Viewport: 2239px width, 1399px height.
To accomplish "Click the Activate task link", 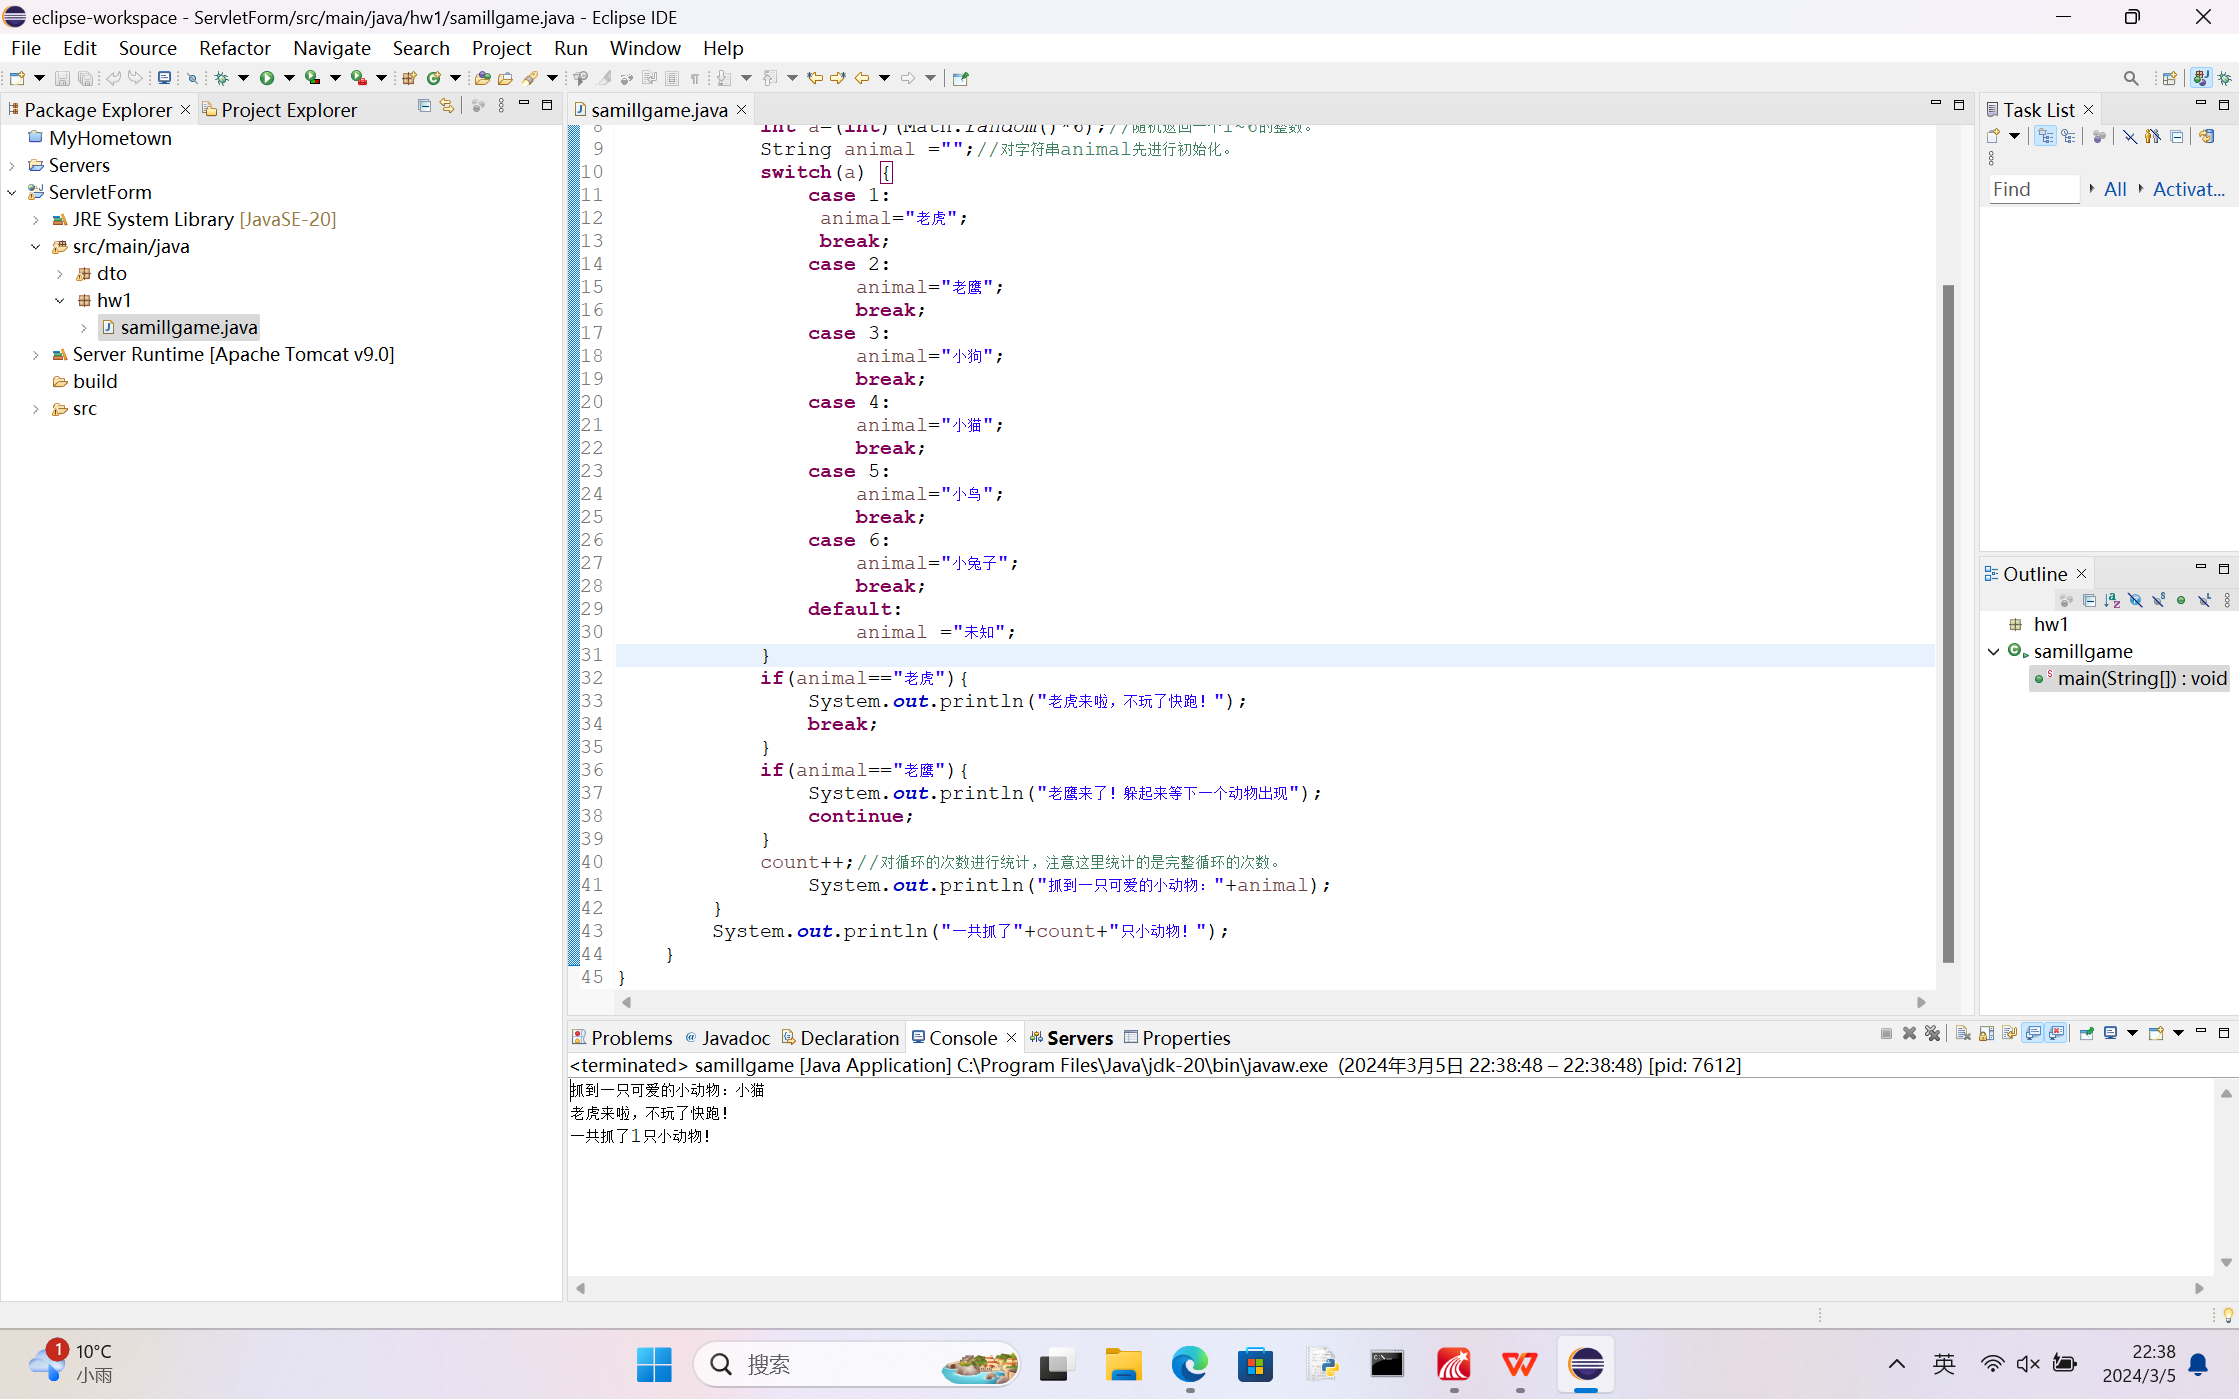I will (x=2188, y=189).
